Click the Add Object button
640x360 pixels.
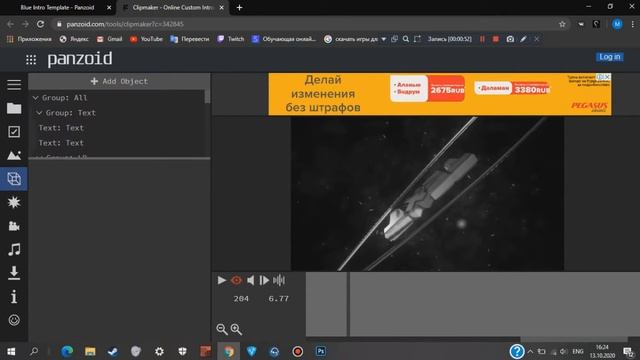click(119, 81)
